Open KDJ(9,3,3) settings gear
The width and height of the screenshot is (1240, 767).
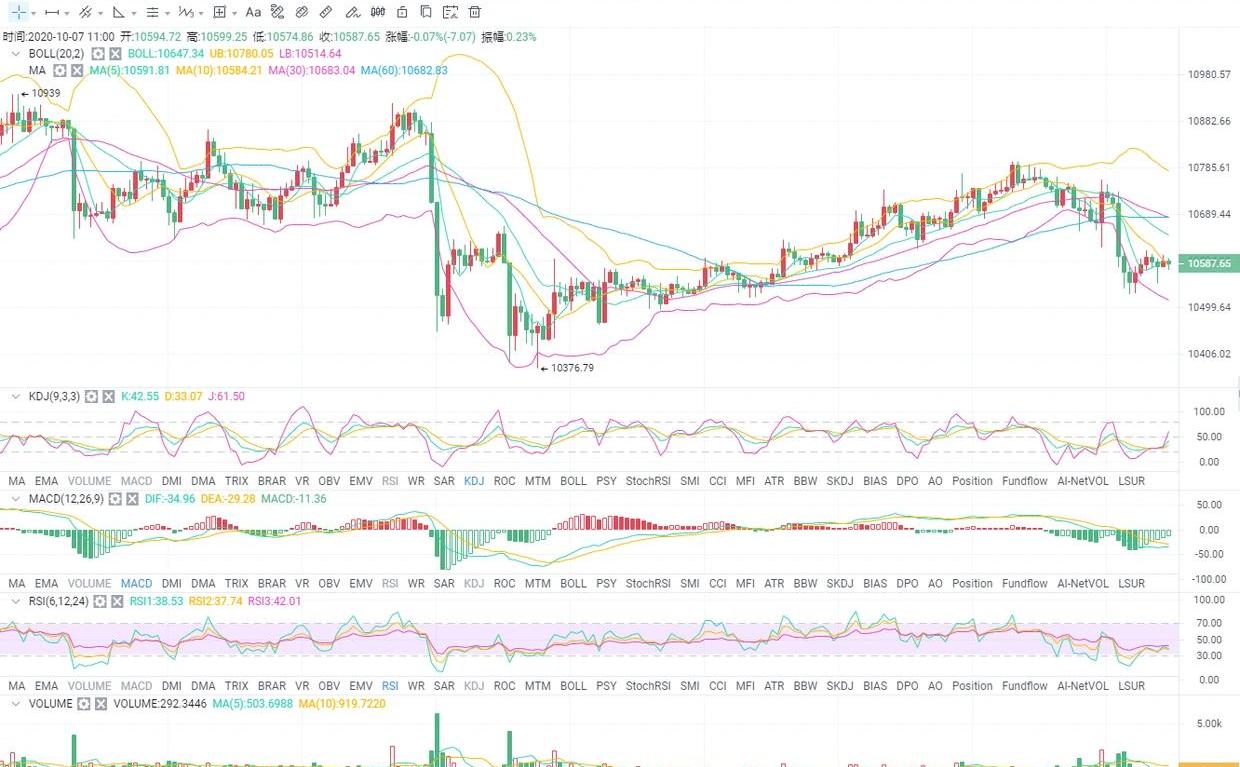92,397
